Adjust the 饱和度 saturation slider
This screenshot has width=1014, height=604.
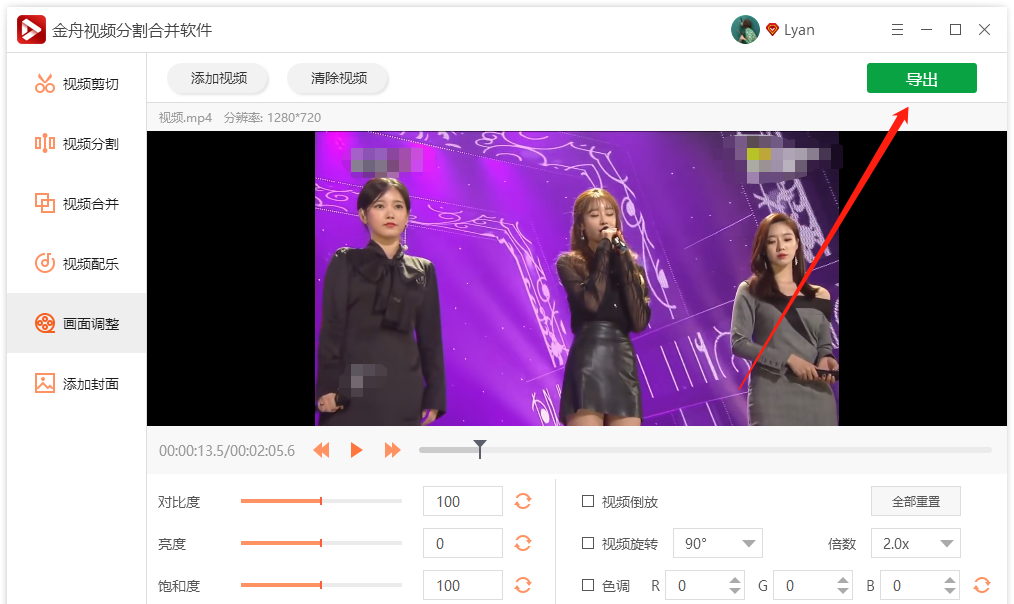click(321, 585)
